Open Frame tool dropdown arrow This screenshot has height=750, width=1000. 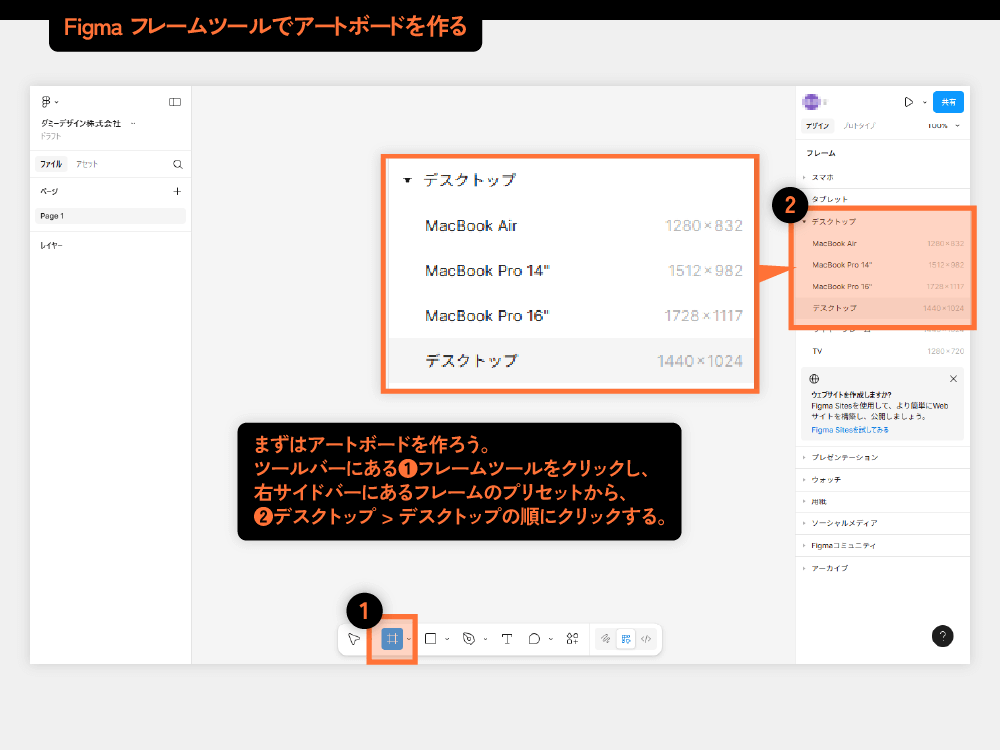point(409,639)
